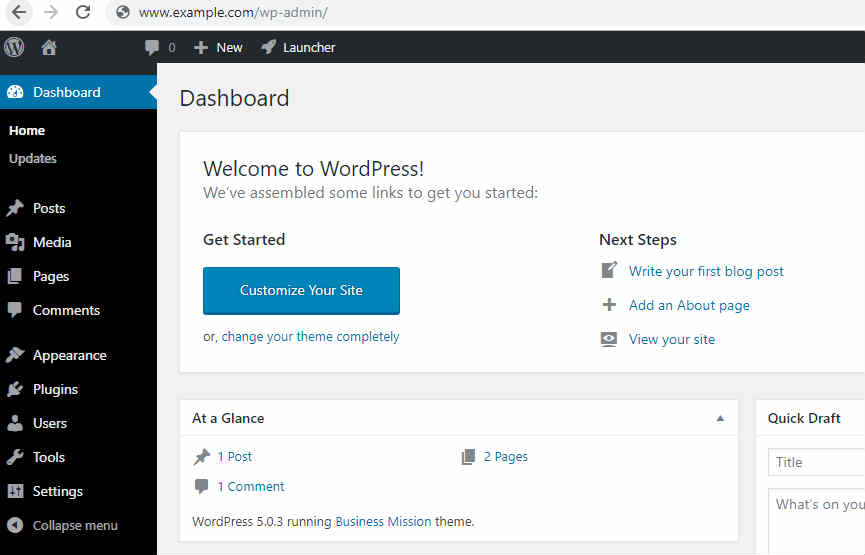The height and width of the screenshot is (555, 865).
Task: Open the Plugins menu
Action: click(55, 389)
